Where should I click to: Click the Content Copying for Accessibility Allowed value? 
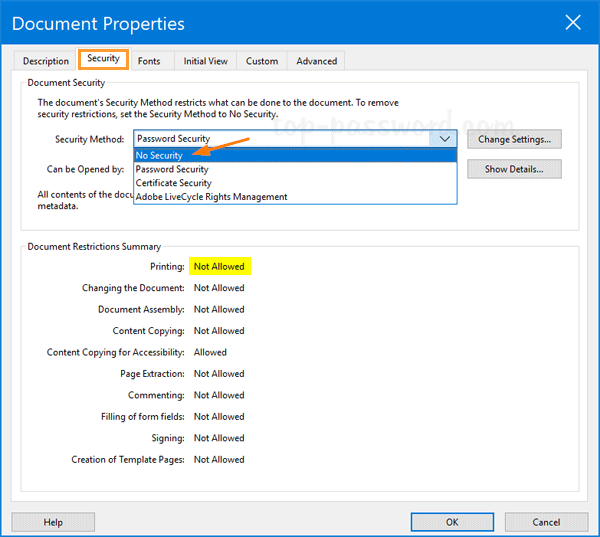(210, 352)
